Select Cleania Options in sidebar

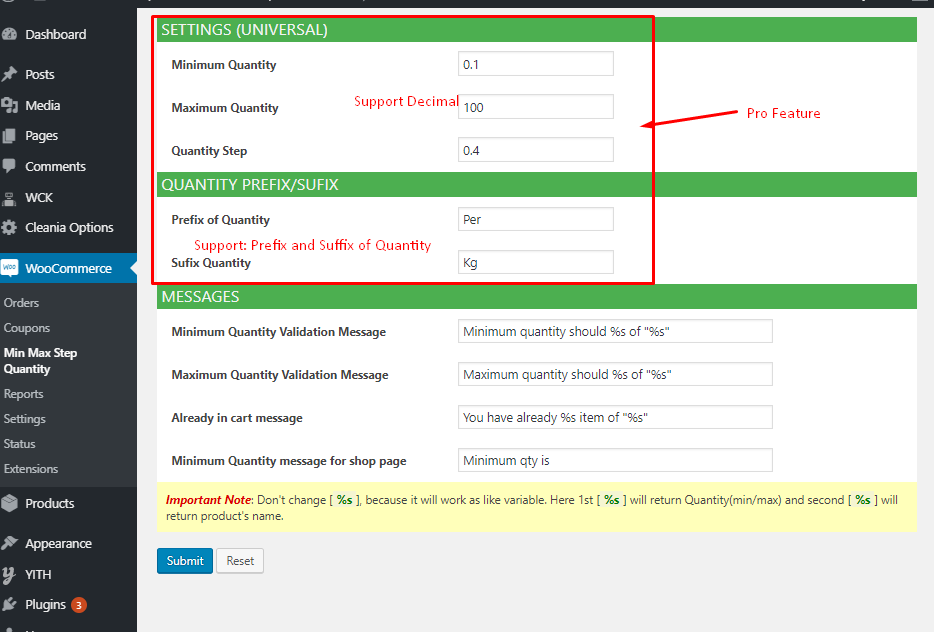coord(69,227)
